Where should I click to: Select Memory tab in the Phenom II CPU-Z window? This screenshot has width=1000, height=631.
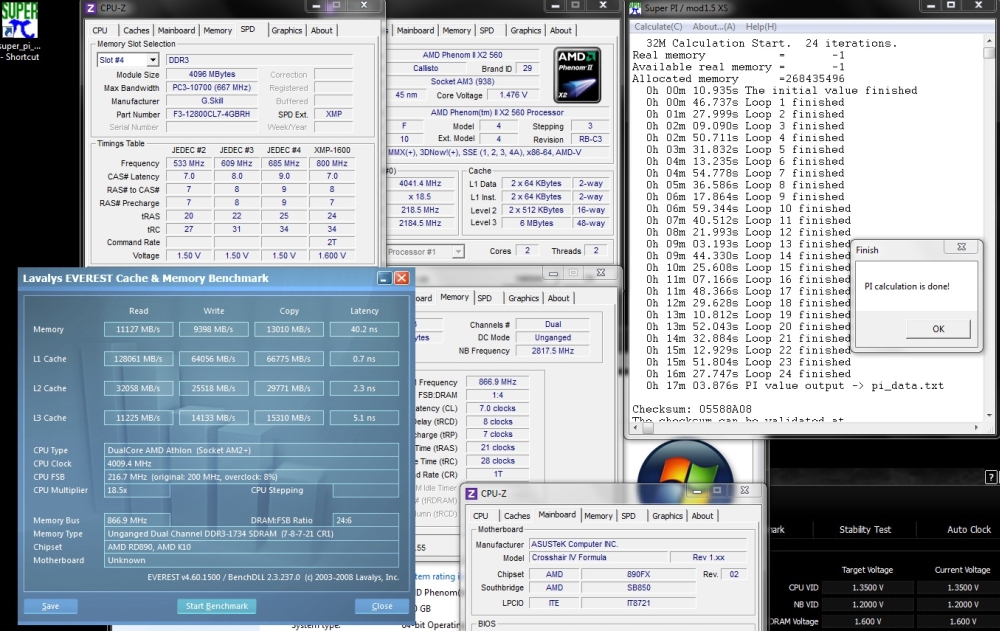457,31
